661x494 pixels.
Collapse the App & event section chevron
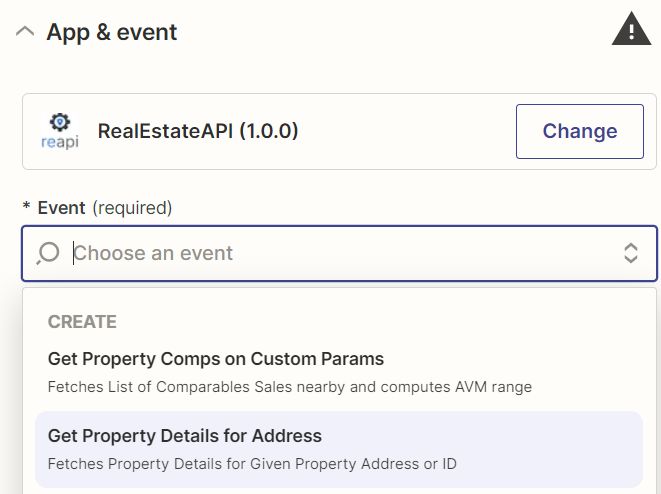coord(25,32)
